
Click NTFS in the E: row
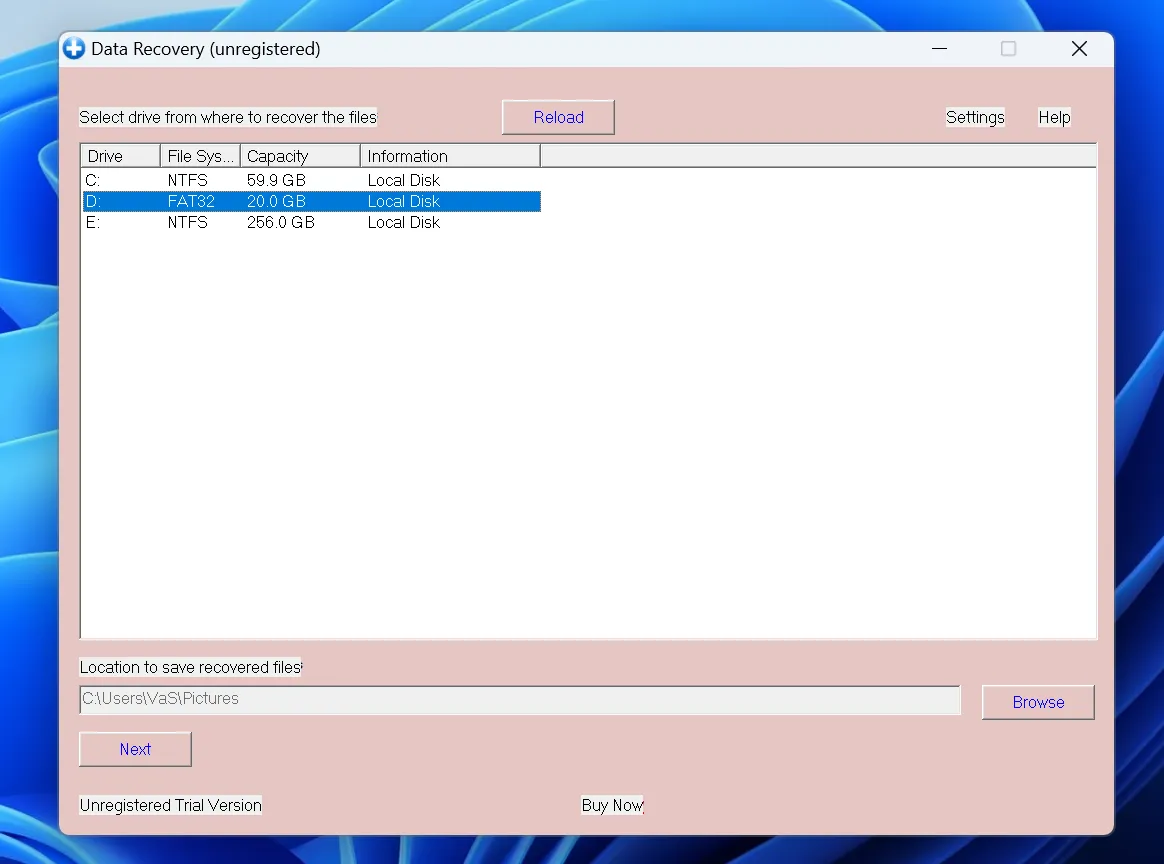pyautogui.click(x=187, y=223)
